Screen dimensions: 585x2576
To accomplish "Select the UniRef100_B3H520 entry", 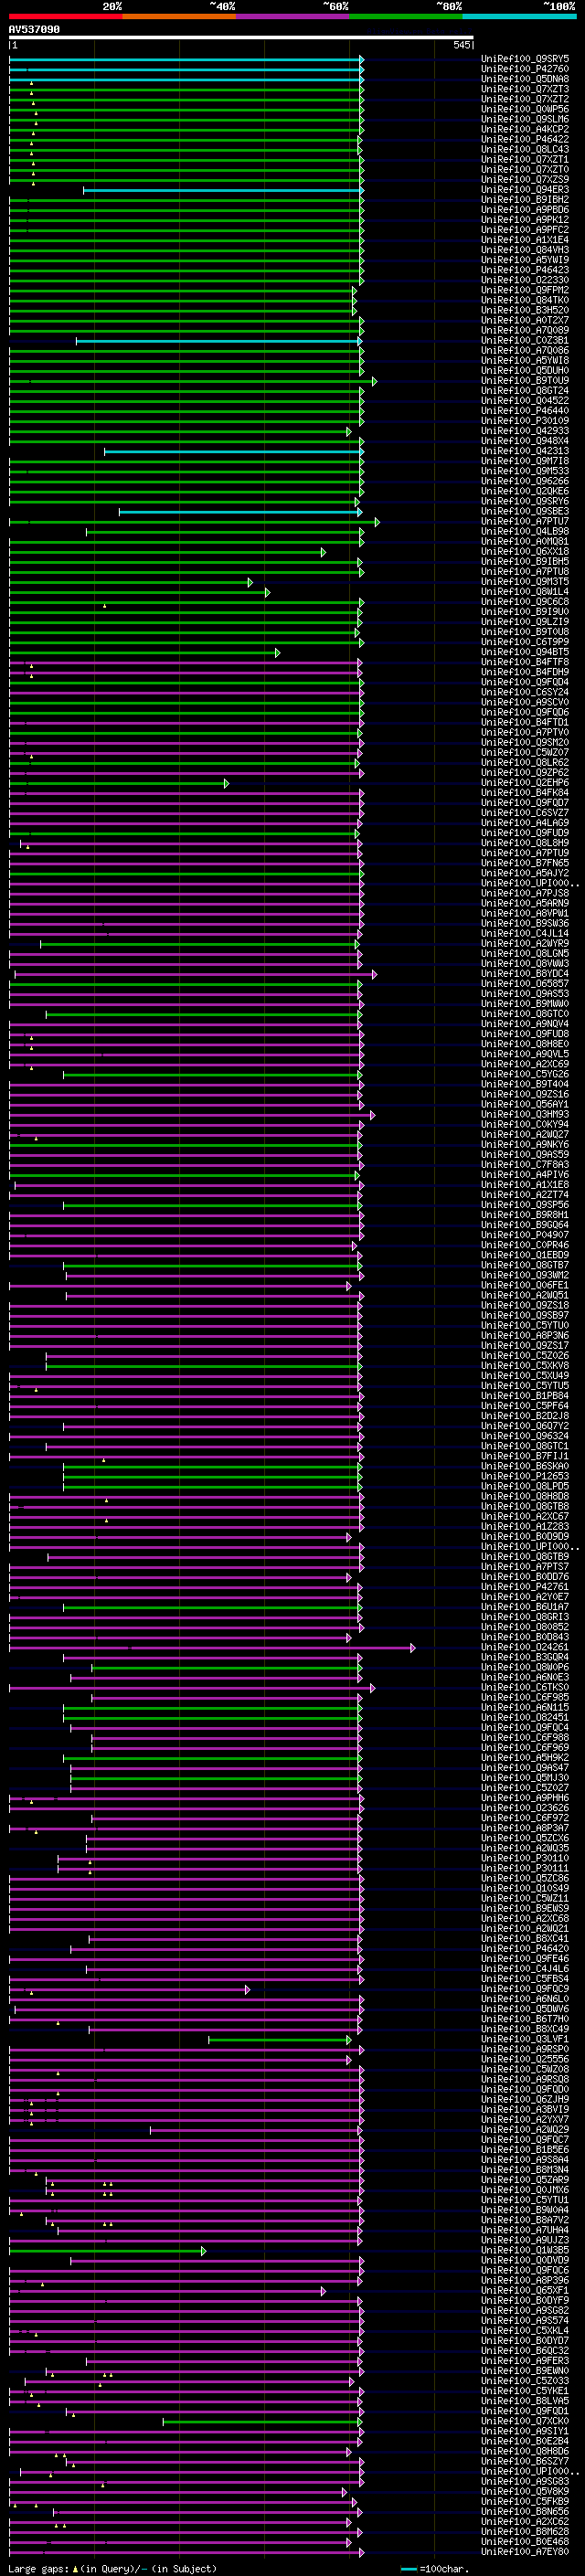I will click(x=525, y=310).
